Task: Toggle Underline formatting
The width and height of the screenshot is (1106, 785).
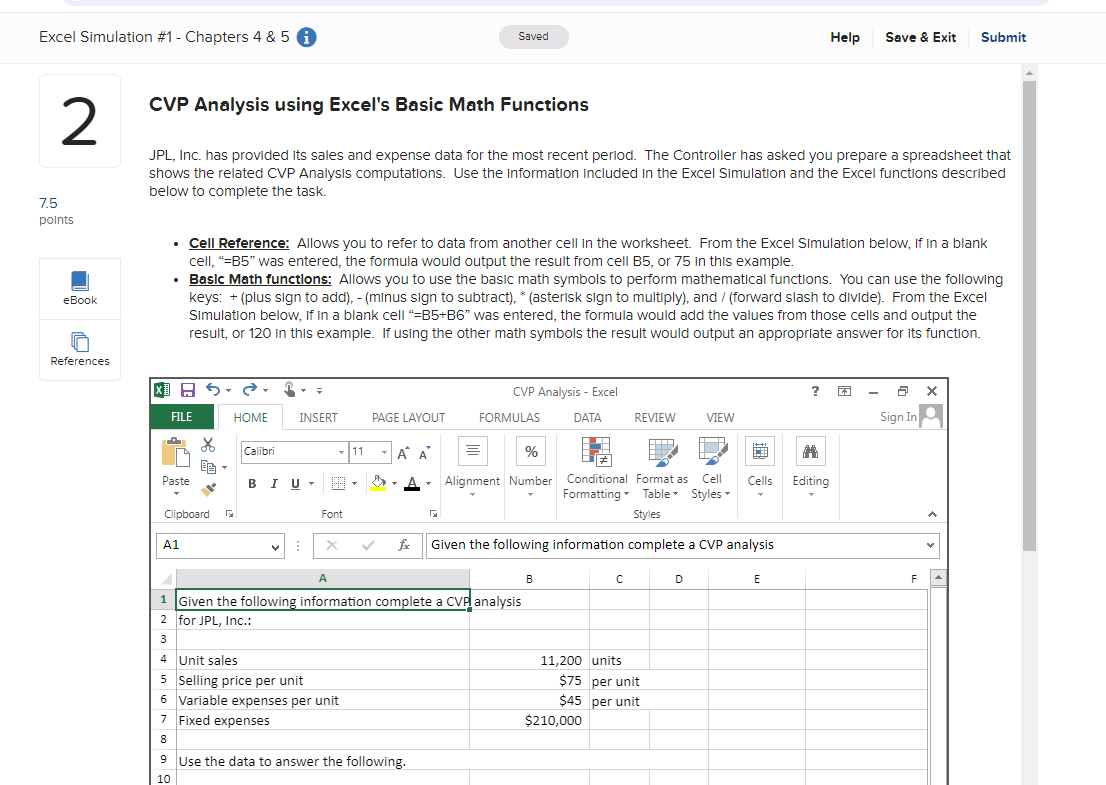Action: pos(294,483)
